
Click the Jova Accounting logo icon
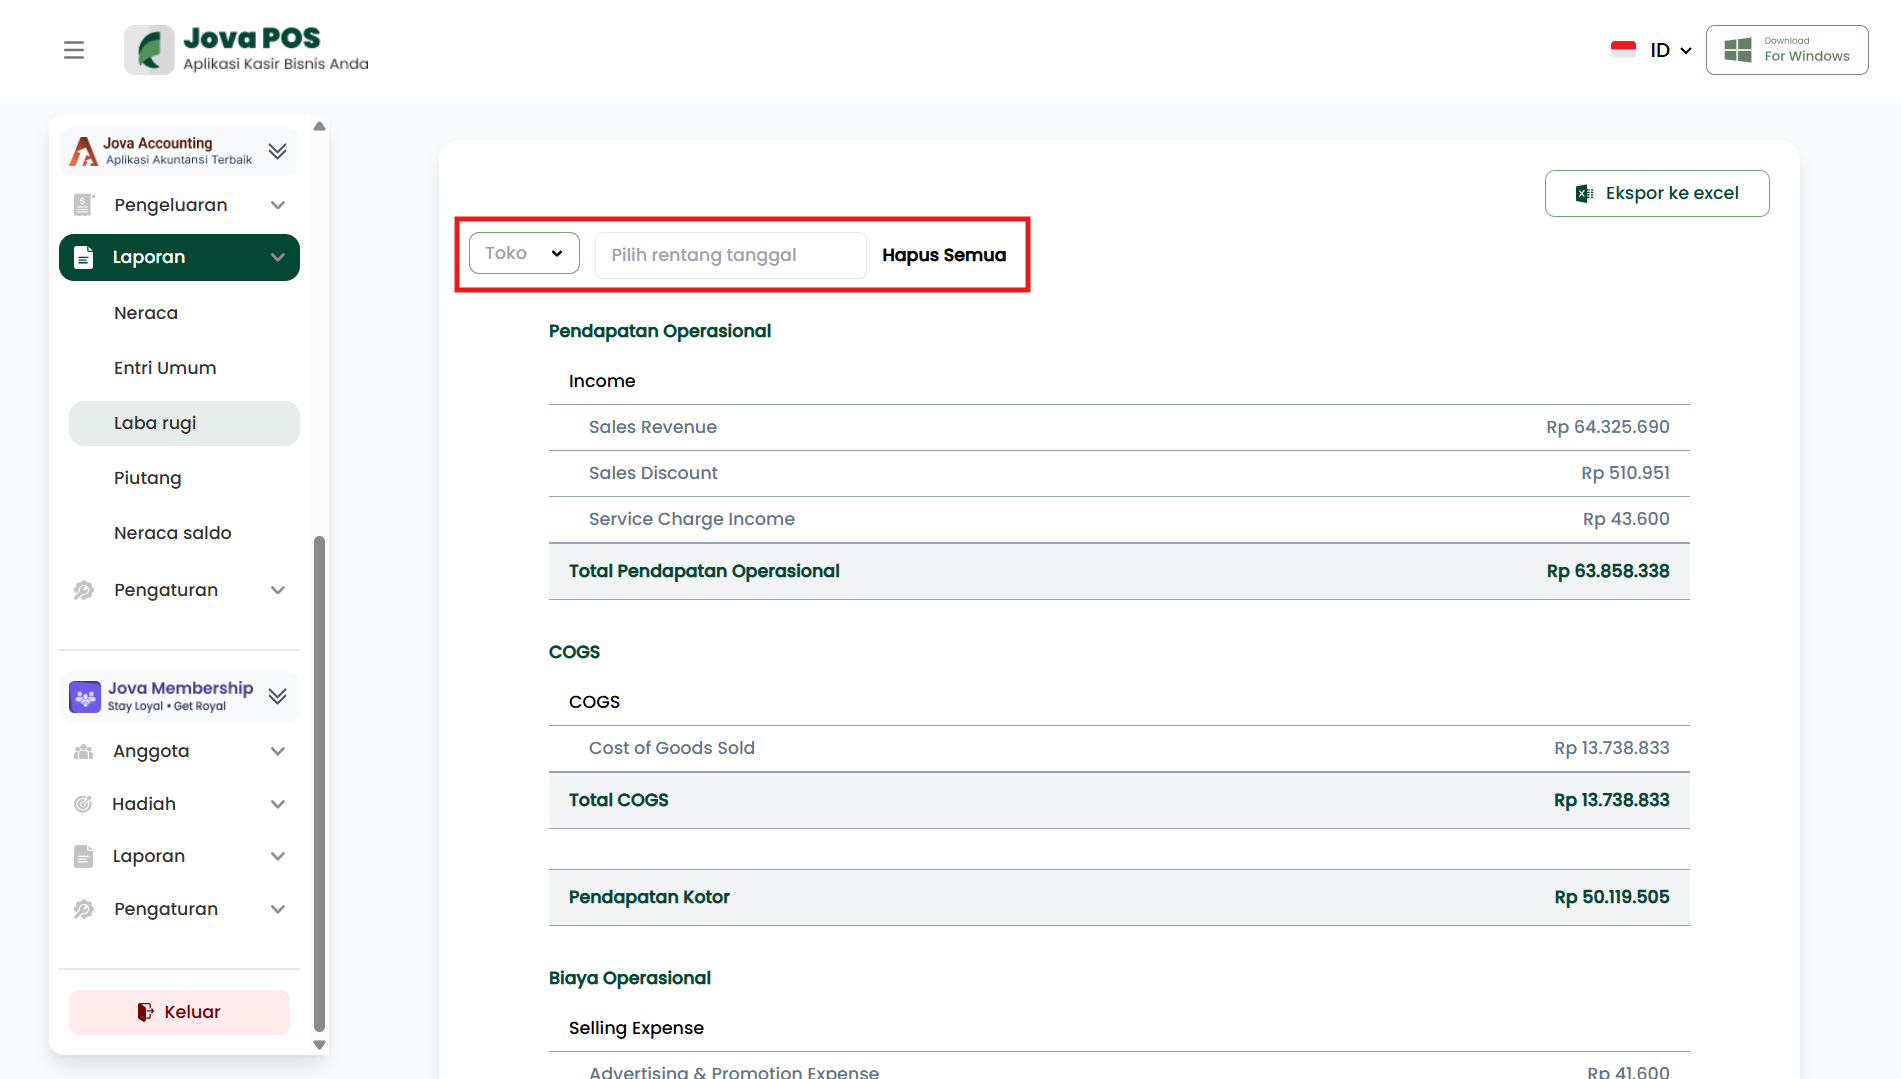84,151
